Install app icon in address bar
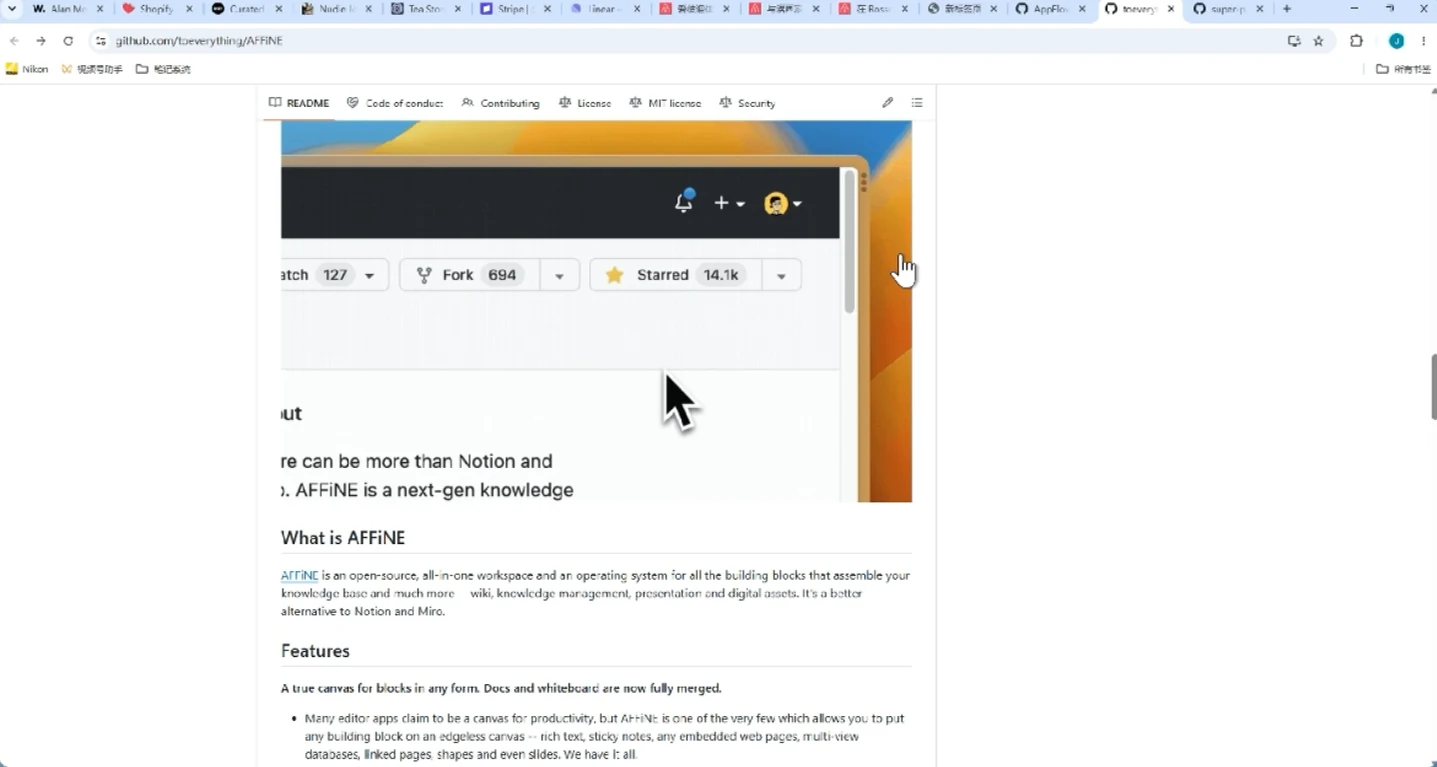The image size is (1437, 767). pos(1294,41)
